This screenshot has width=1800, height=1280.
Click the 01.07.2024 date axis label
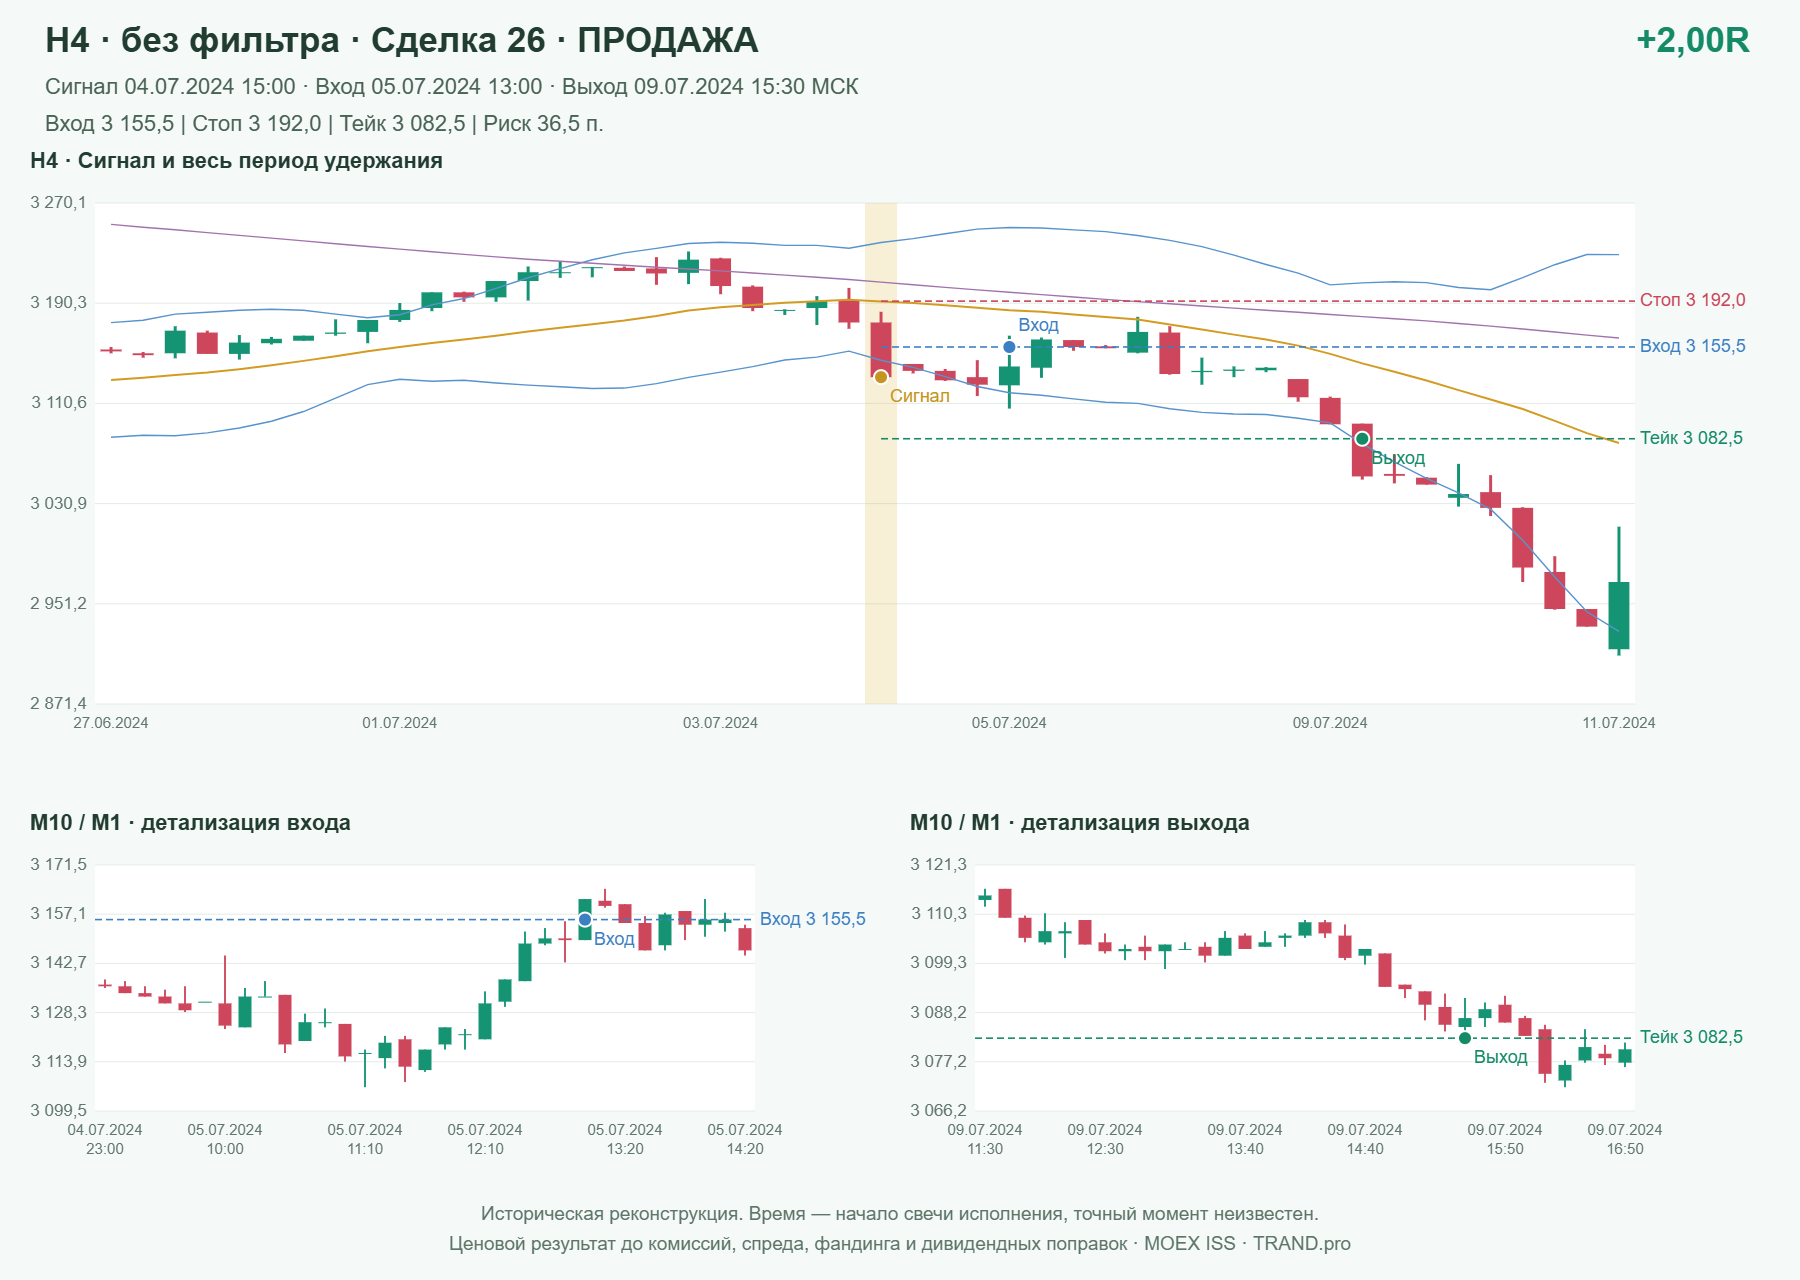(400, 723)
